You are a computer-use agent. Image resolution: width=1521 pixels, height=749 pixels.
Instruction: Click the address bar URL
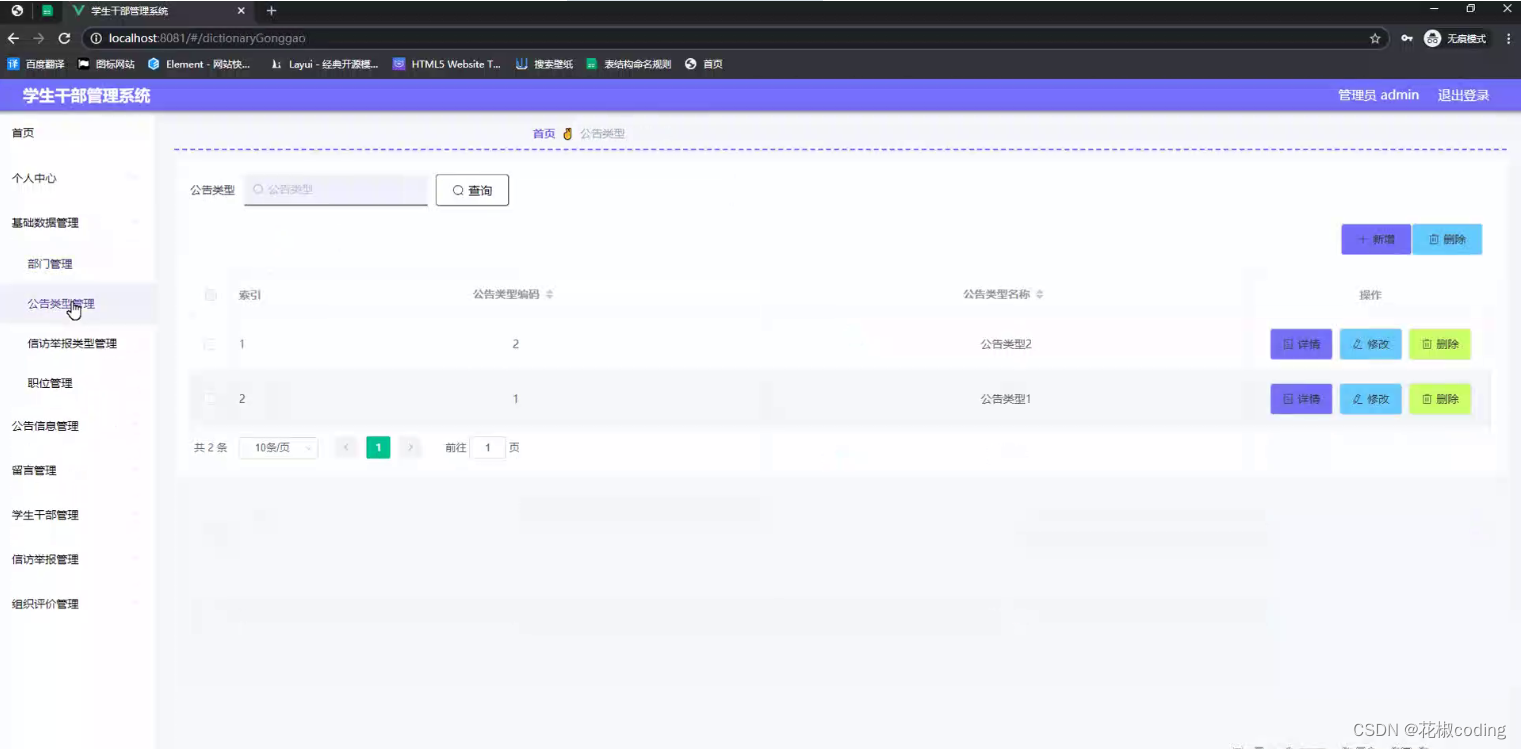[207, 38]
